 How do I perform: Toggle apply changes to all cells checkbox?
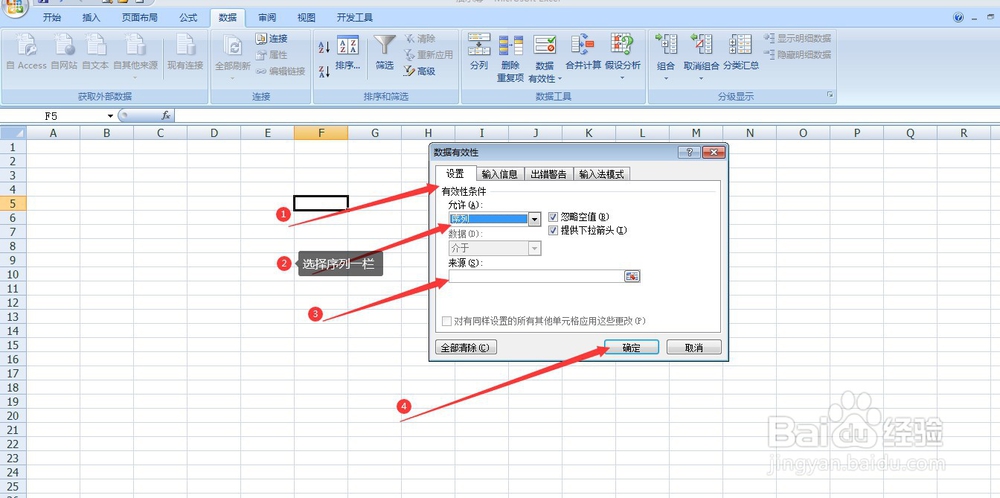point(446,321)
